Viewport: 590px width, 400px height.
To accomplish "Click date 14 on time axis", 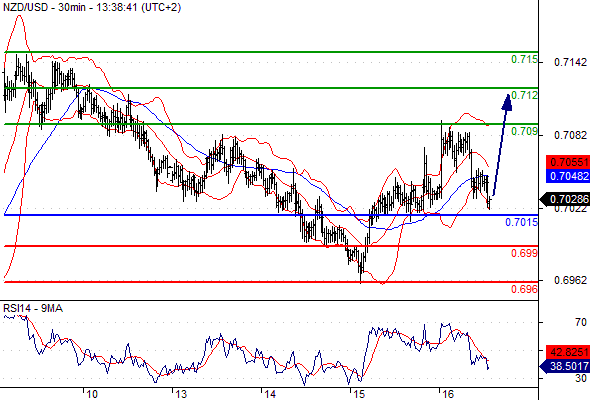I will (x=270, y=394).
